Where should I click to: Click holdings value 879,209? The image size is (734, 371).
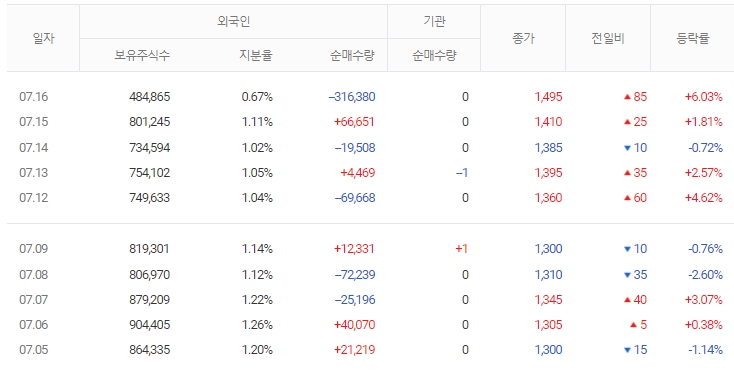click(150, 299)
